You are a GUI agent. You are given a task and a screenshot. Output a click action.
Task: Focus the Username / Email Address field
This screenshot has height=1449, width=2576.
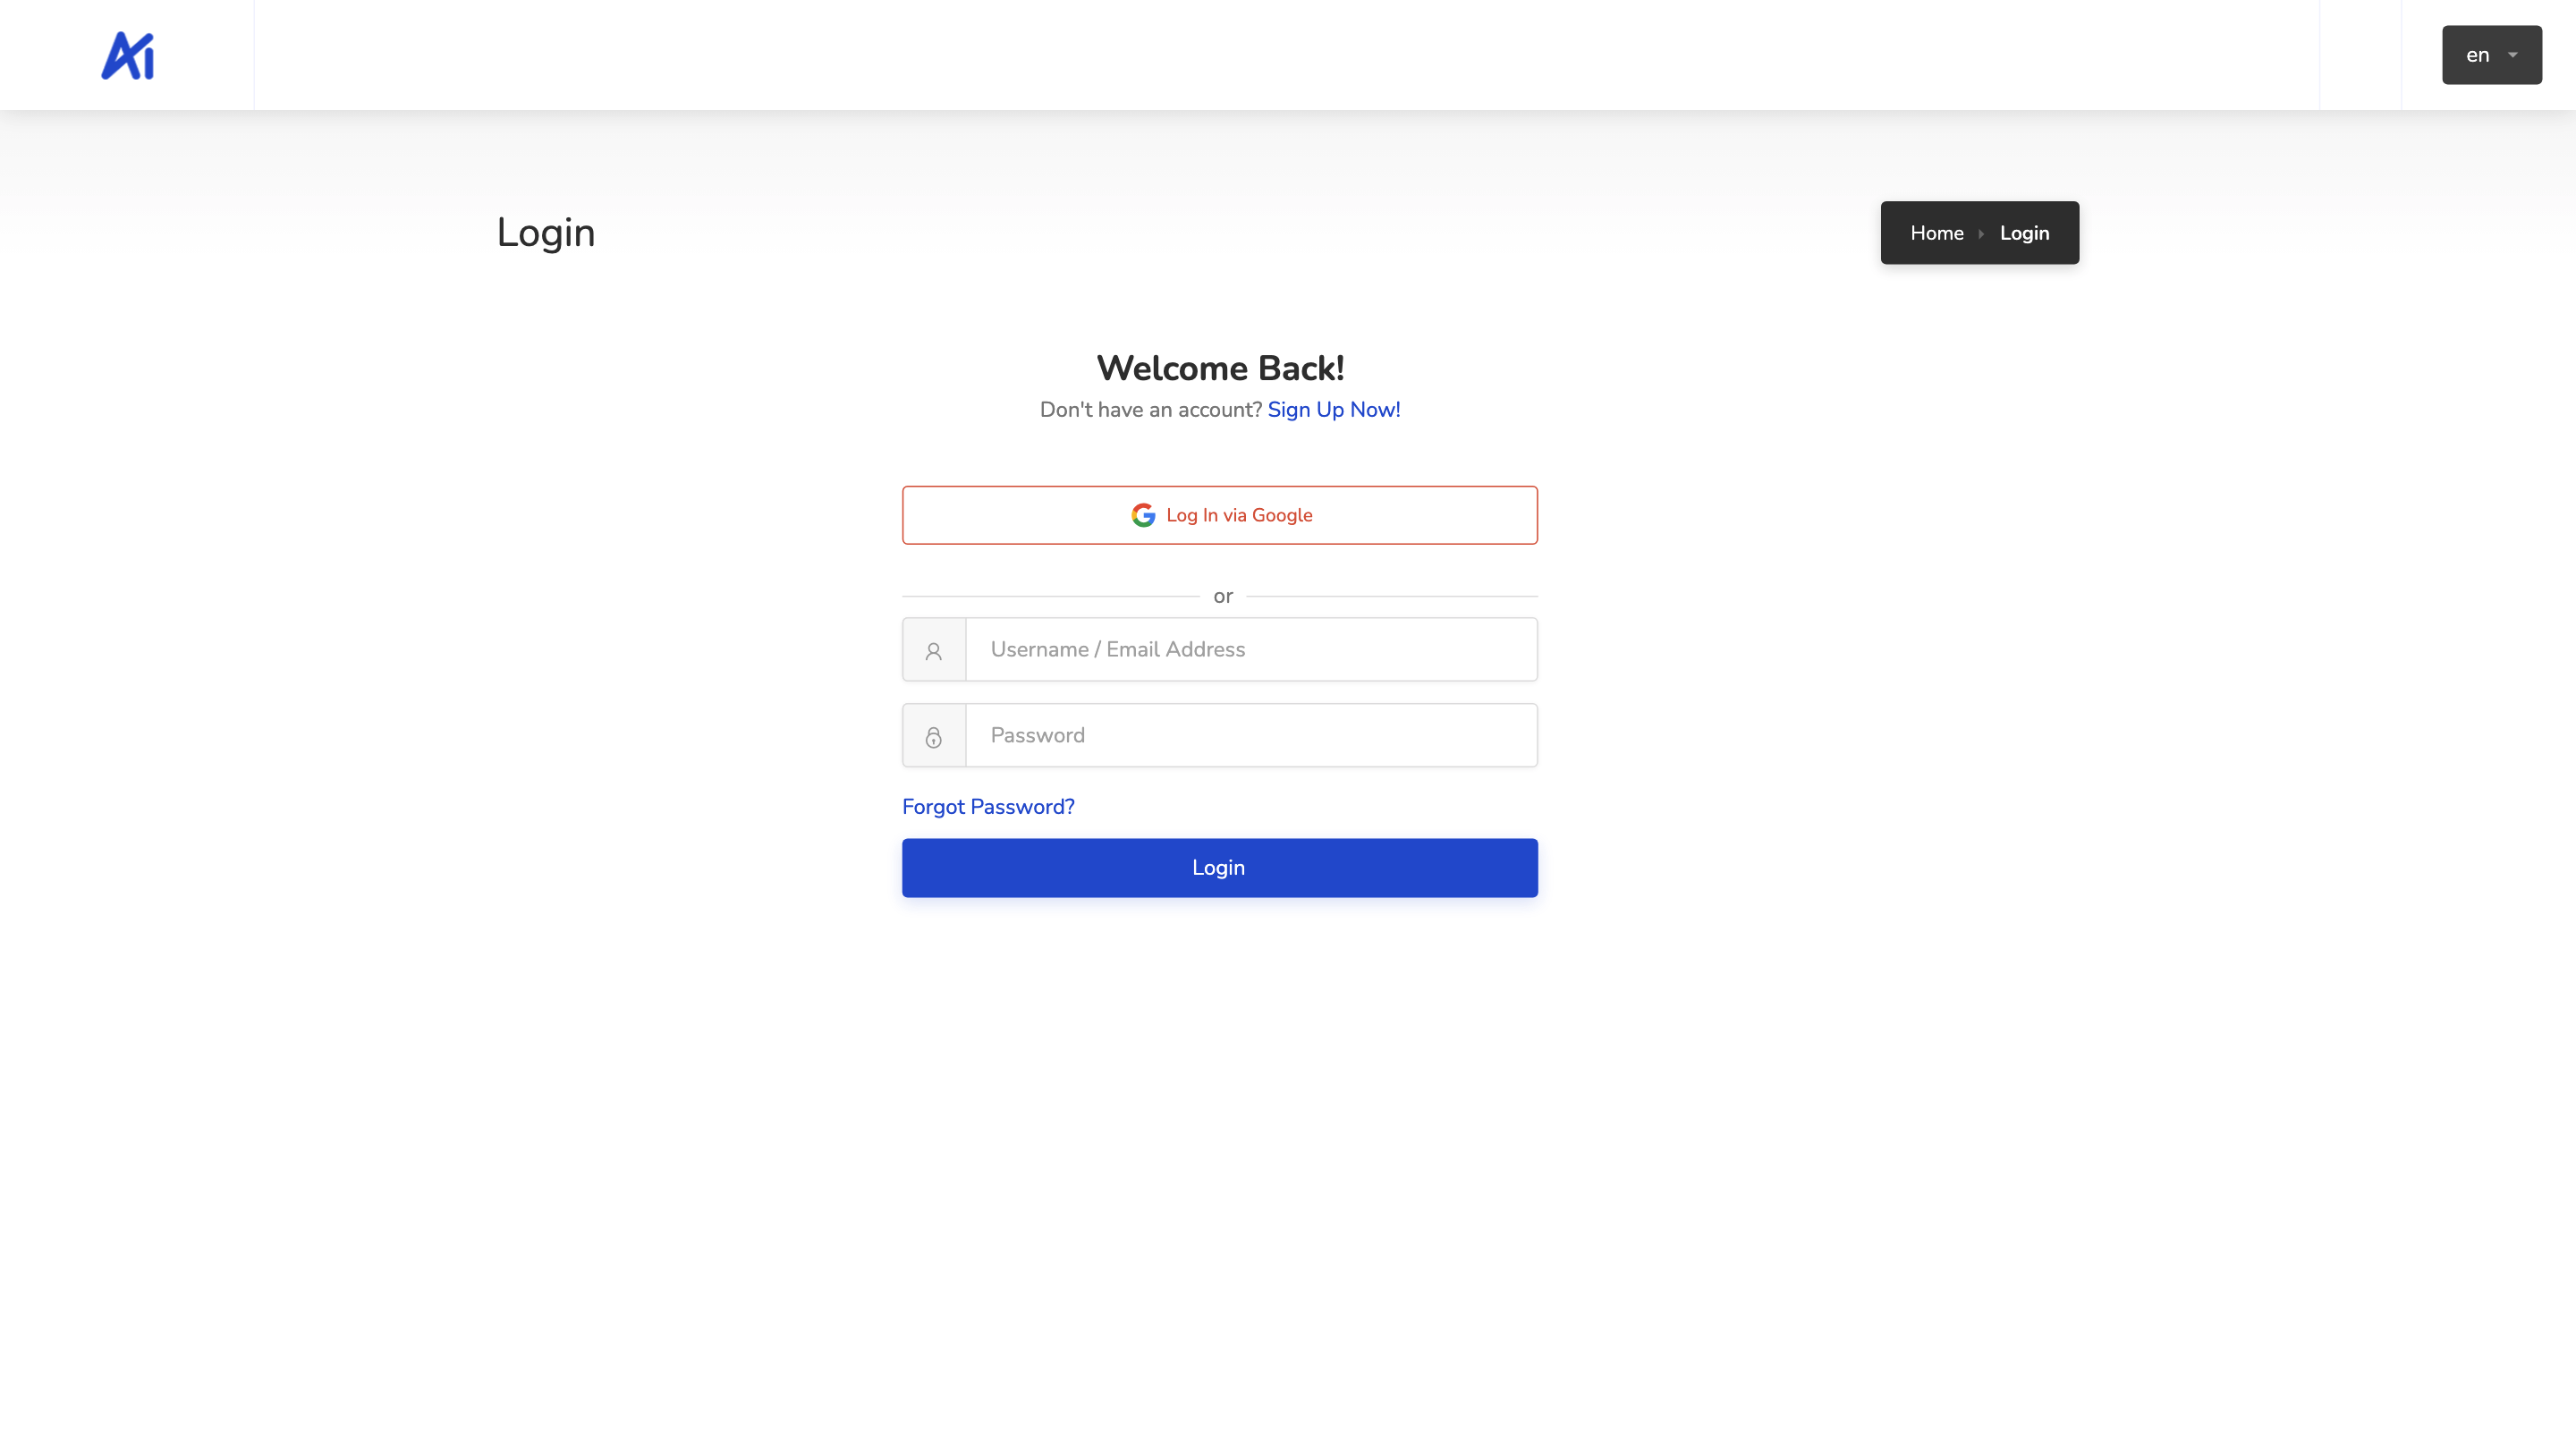[1250, 650]
